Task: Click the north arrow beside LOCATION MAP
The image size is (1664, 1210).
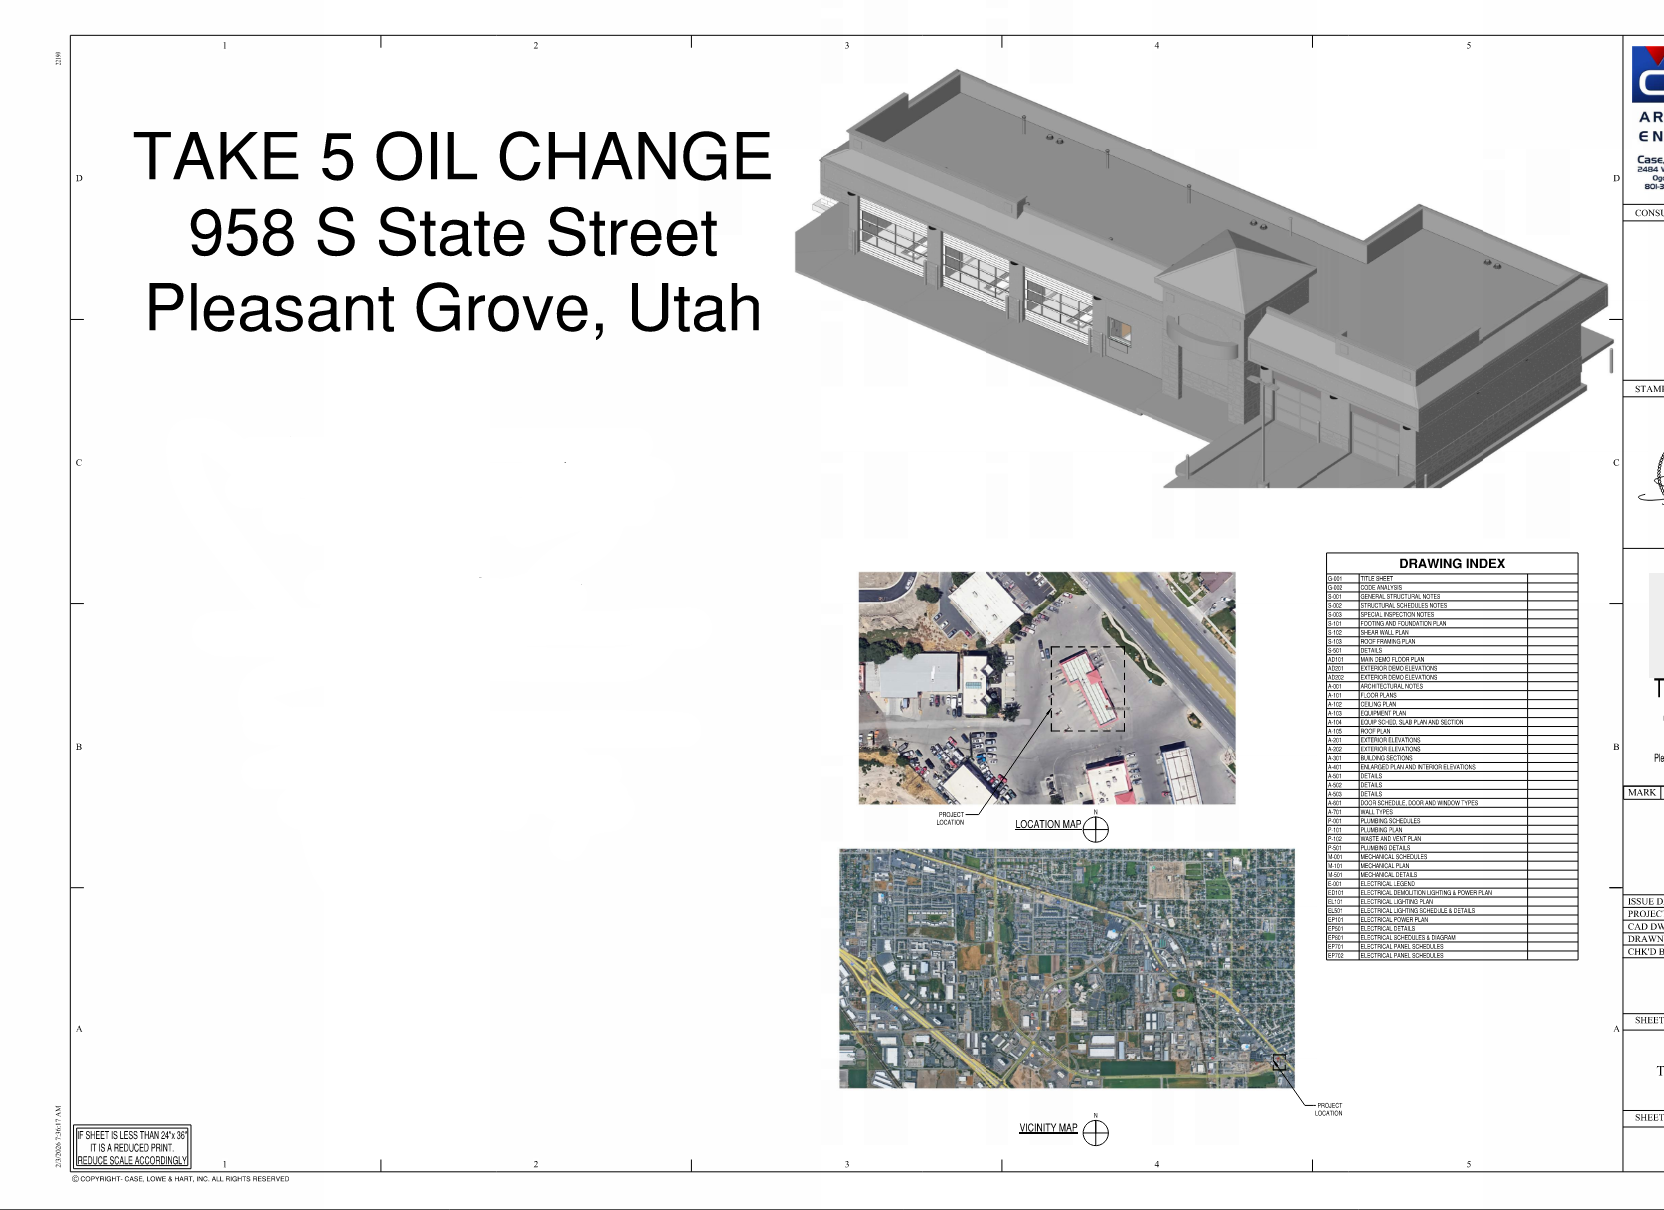Action: click(x=1097, y=829)
